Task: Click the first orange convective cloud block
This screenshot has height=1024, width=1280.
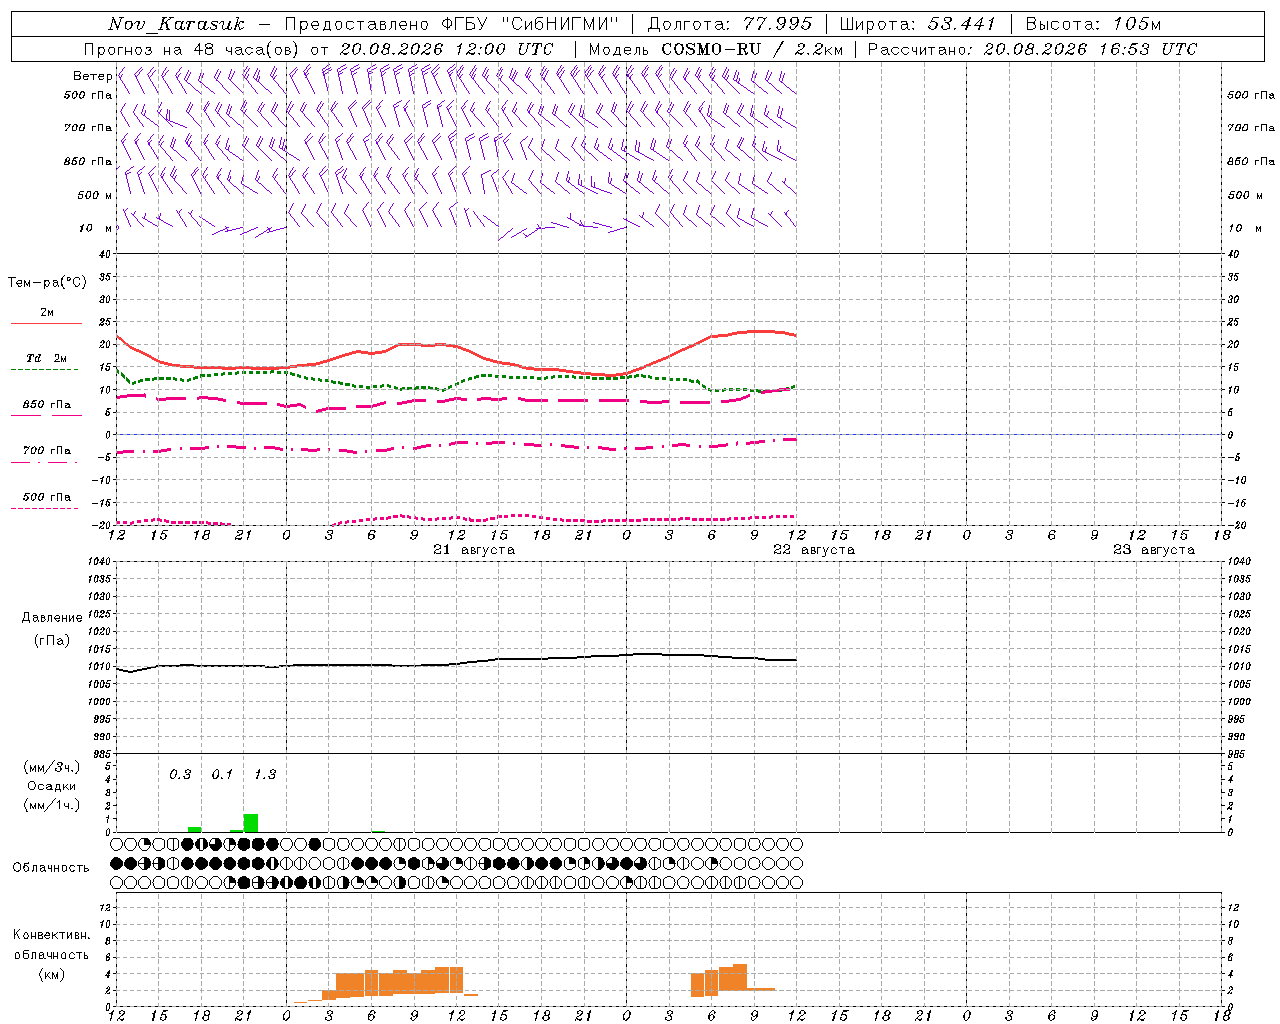Action: (385, 982)
